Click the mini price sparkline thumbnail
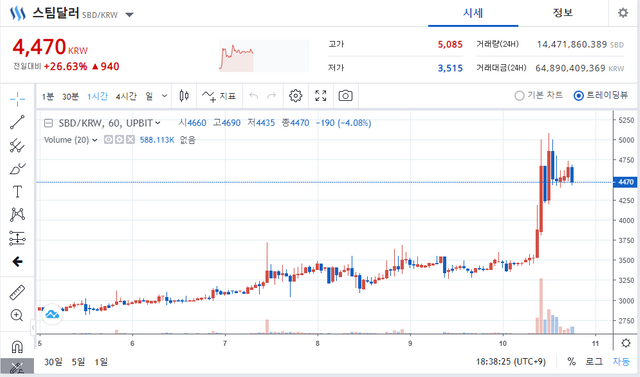 point(264,56)
